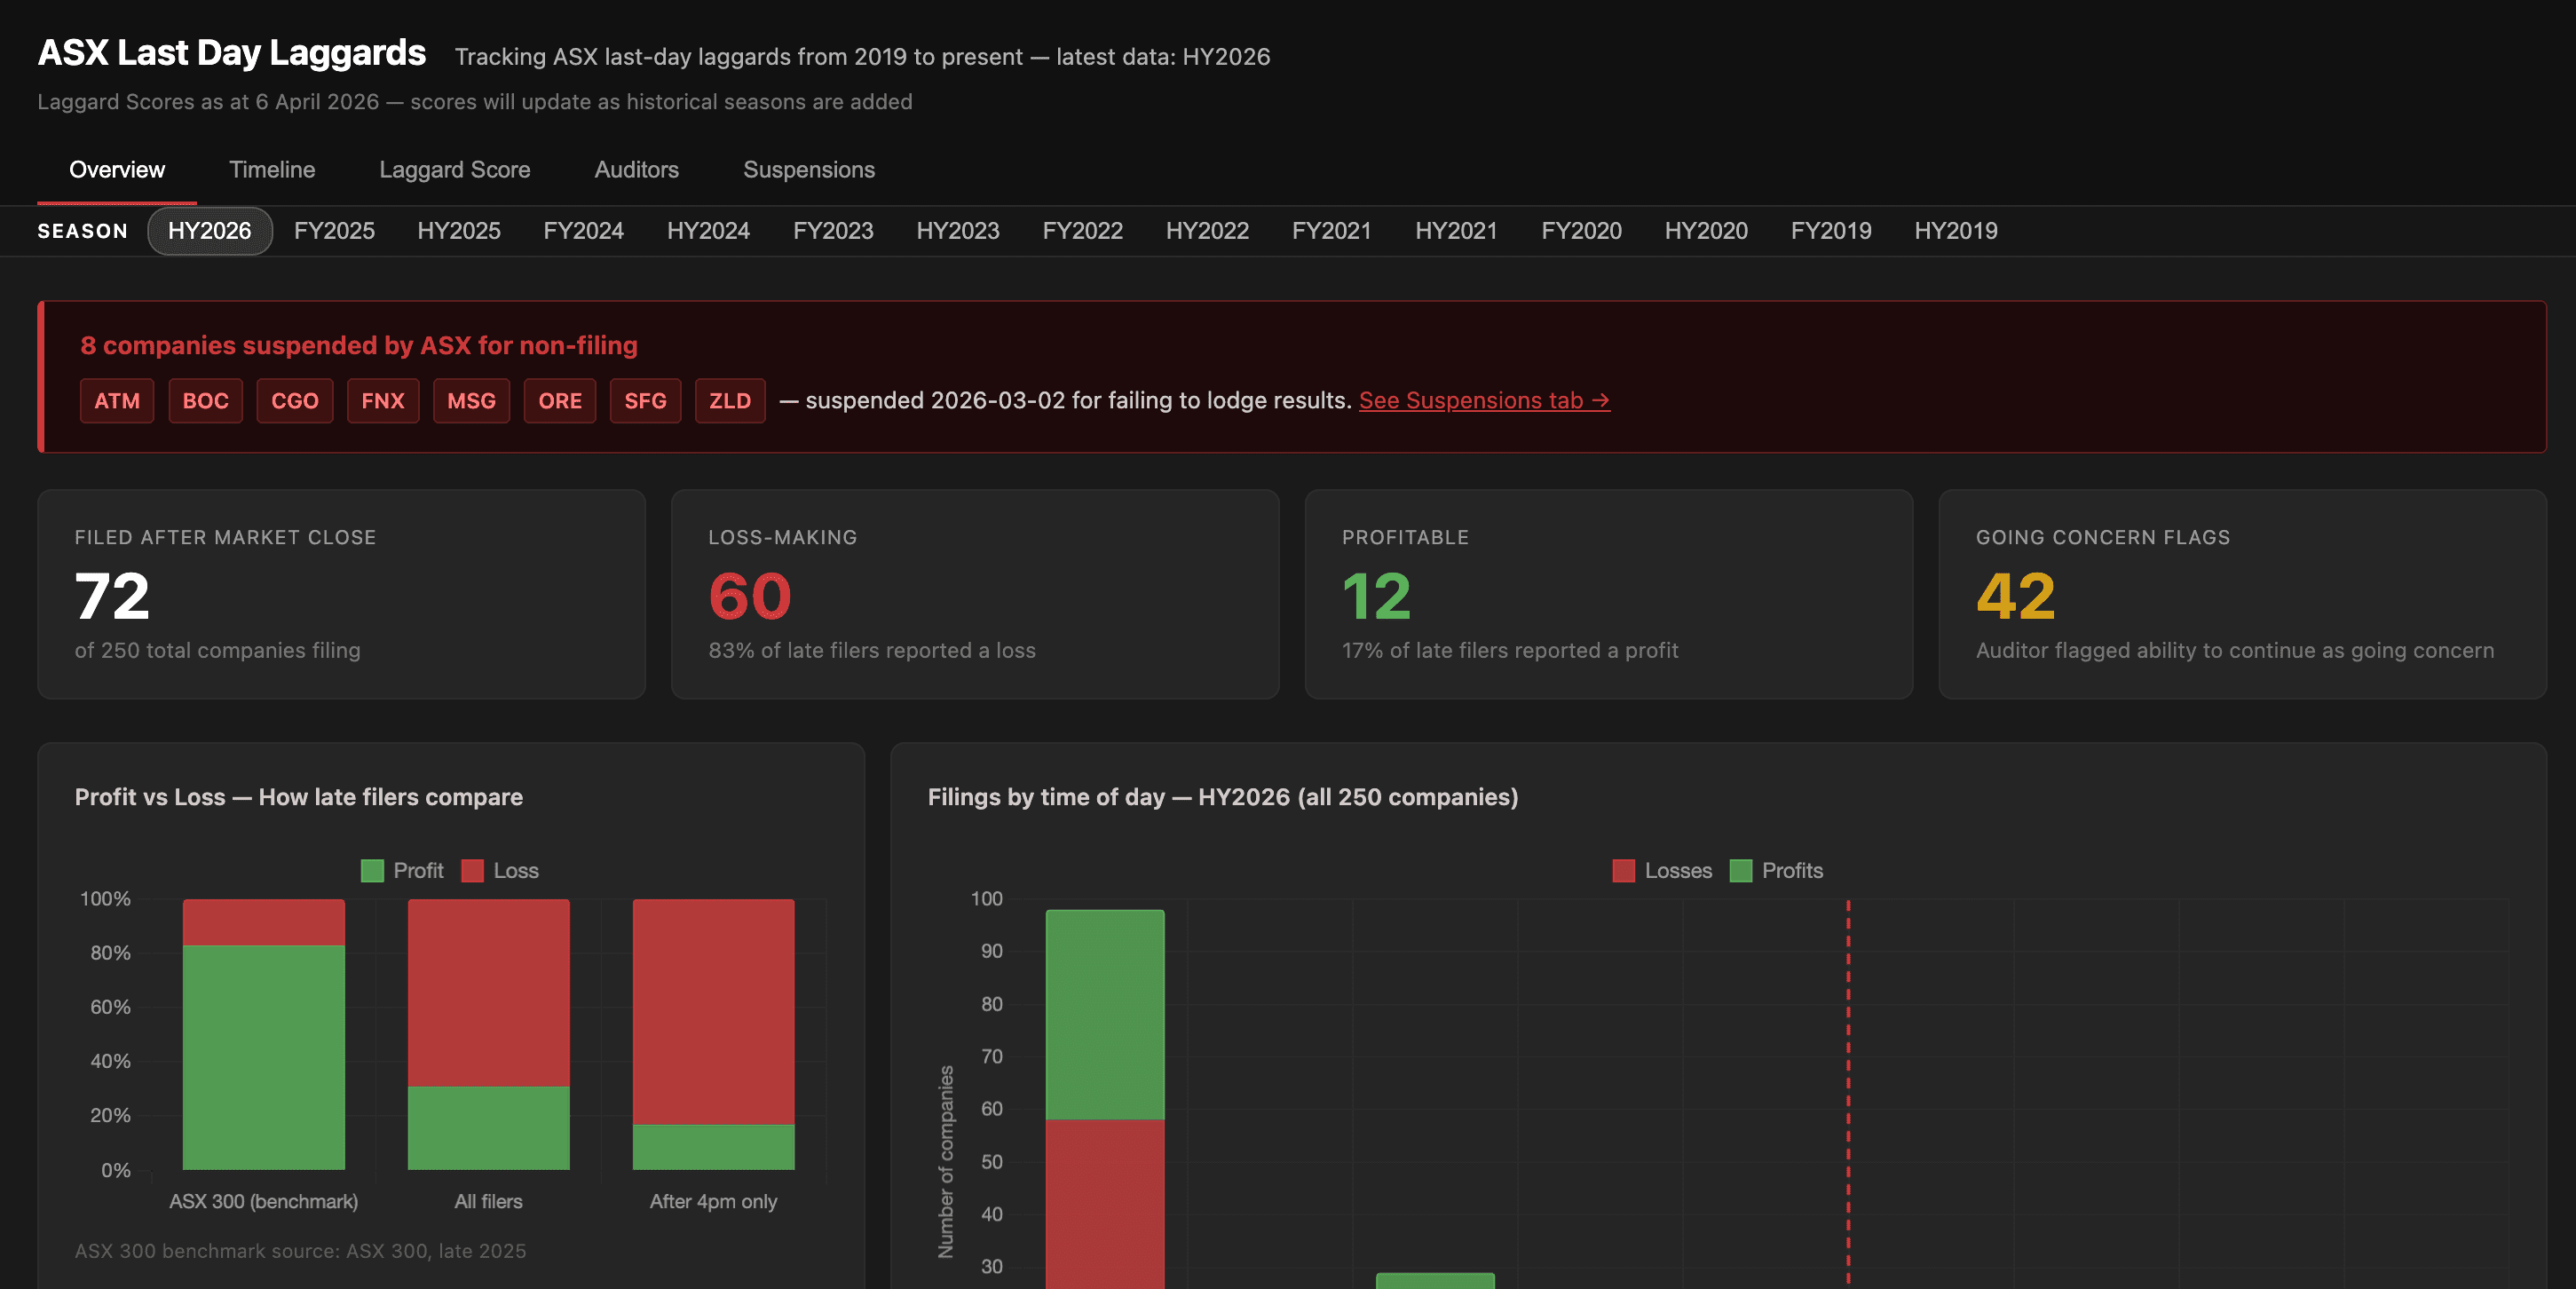
Task: Open the ZLD ticker badge
Action: (730, 401)
